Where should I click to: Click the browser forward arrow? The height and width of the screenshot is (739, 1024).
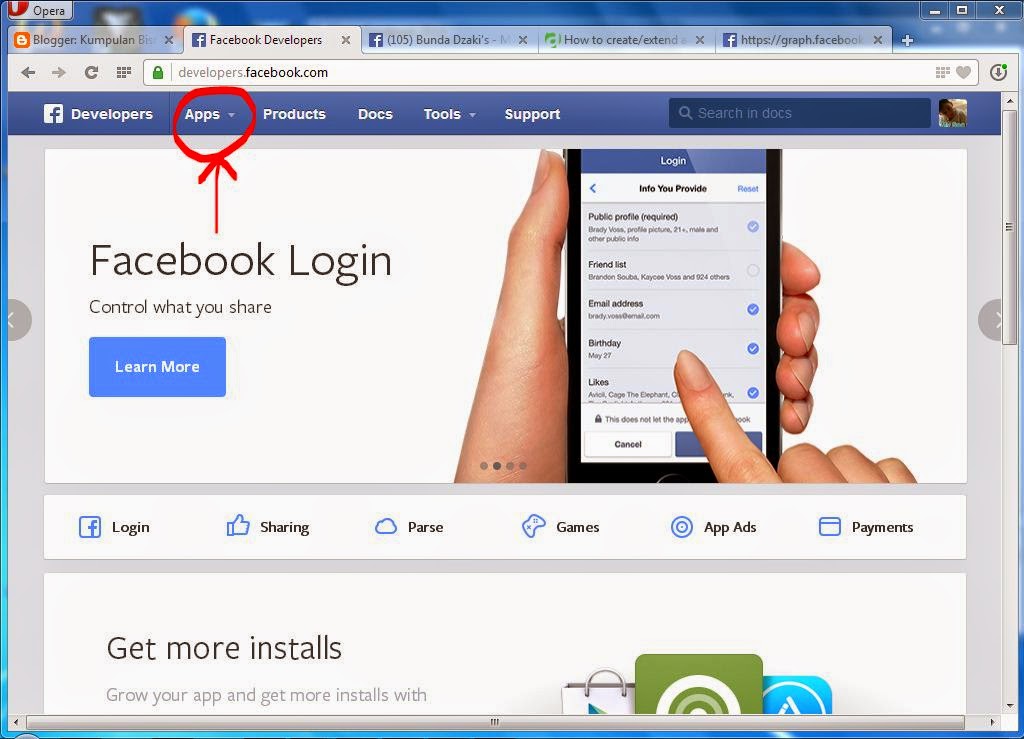click(59, 72)
